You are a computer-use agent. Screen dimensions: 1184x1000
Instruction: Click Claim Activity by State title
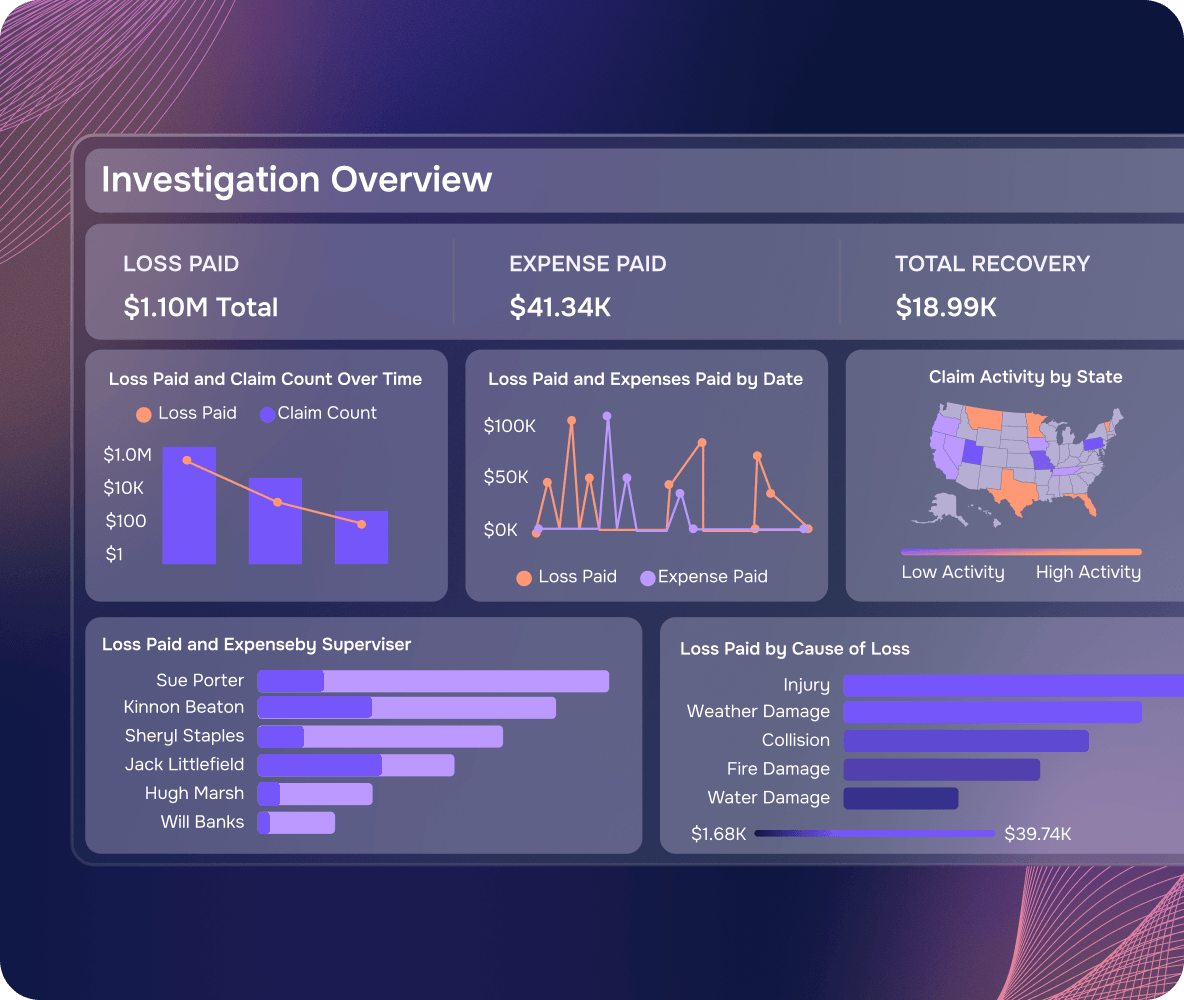[1025, 377]
